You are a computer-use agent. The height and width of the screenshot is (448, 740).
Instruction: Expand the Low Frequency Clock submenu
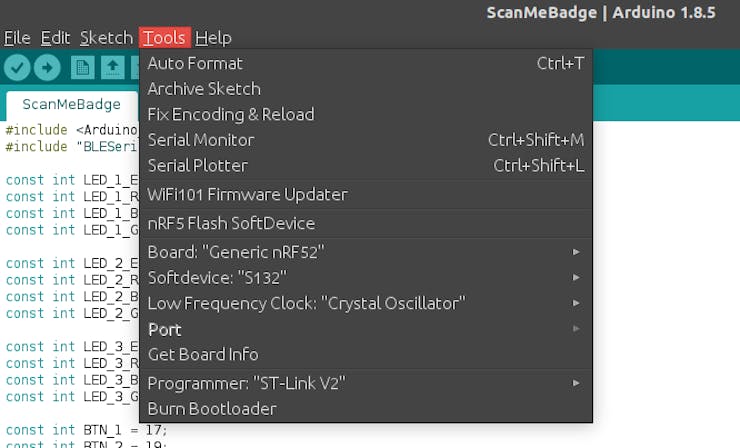pos(366,303)
